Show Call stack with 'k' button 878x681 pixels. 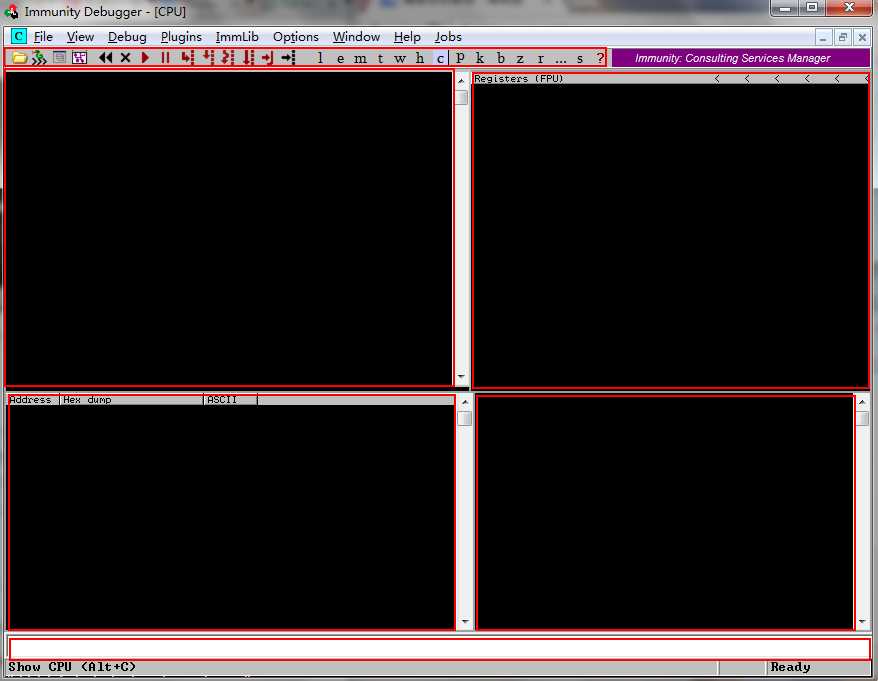[480, 58]
